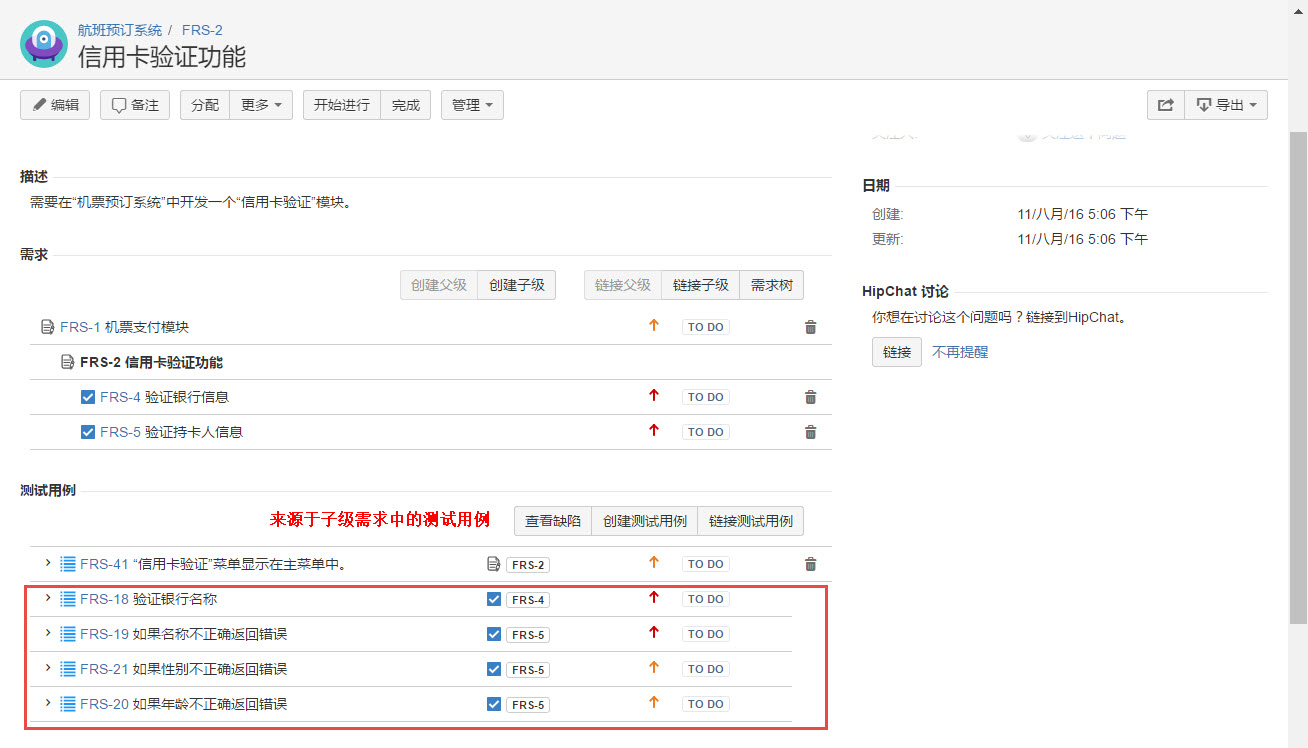Click the 创建父级 button
The width and height of the screenshot is (1308, 748).
(x=439, y=285)
